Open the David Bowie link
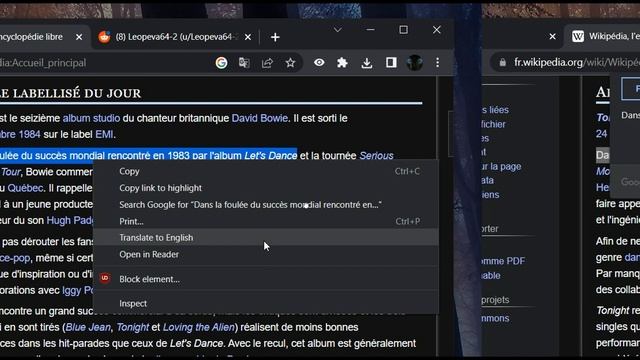640x360 pixels. tap(260, 118)
